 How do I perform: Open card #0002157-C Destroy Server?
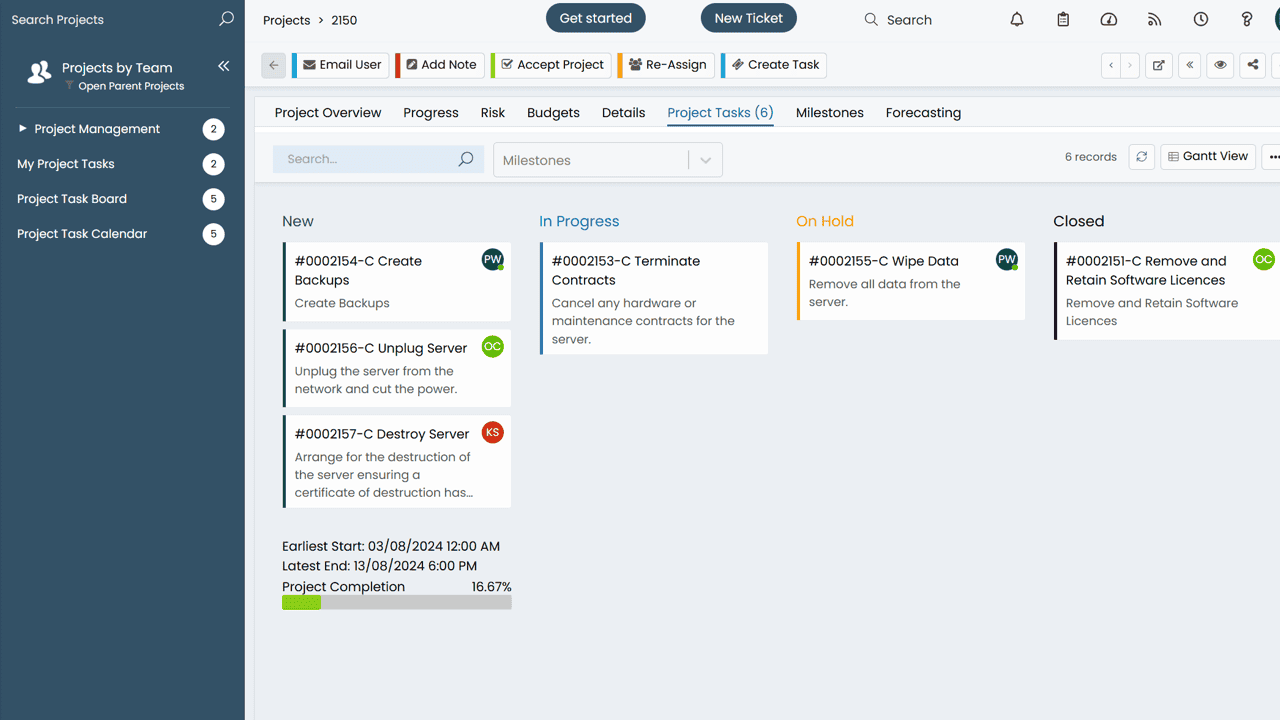click(397, 462)
